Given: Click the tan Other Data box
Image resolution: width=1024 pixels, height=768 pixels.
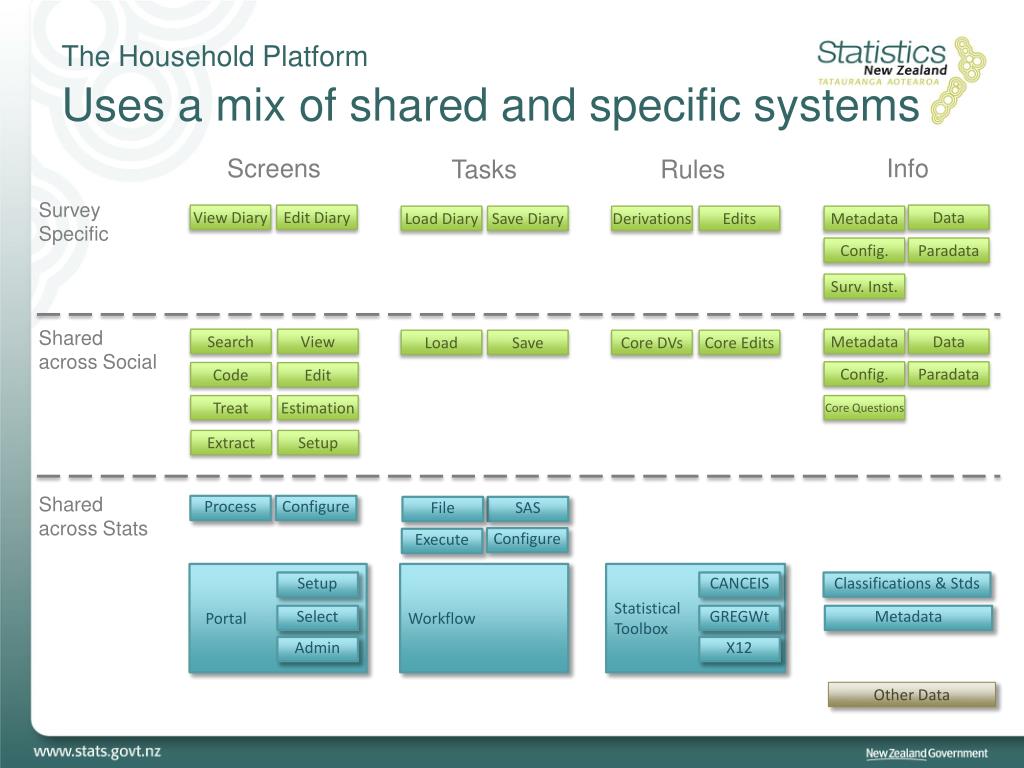Looking at the screenshot, I should tap(912, 695).
